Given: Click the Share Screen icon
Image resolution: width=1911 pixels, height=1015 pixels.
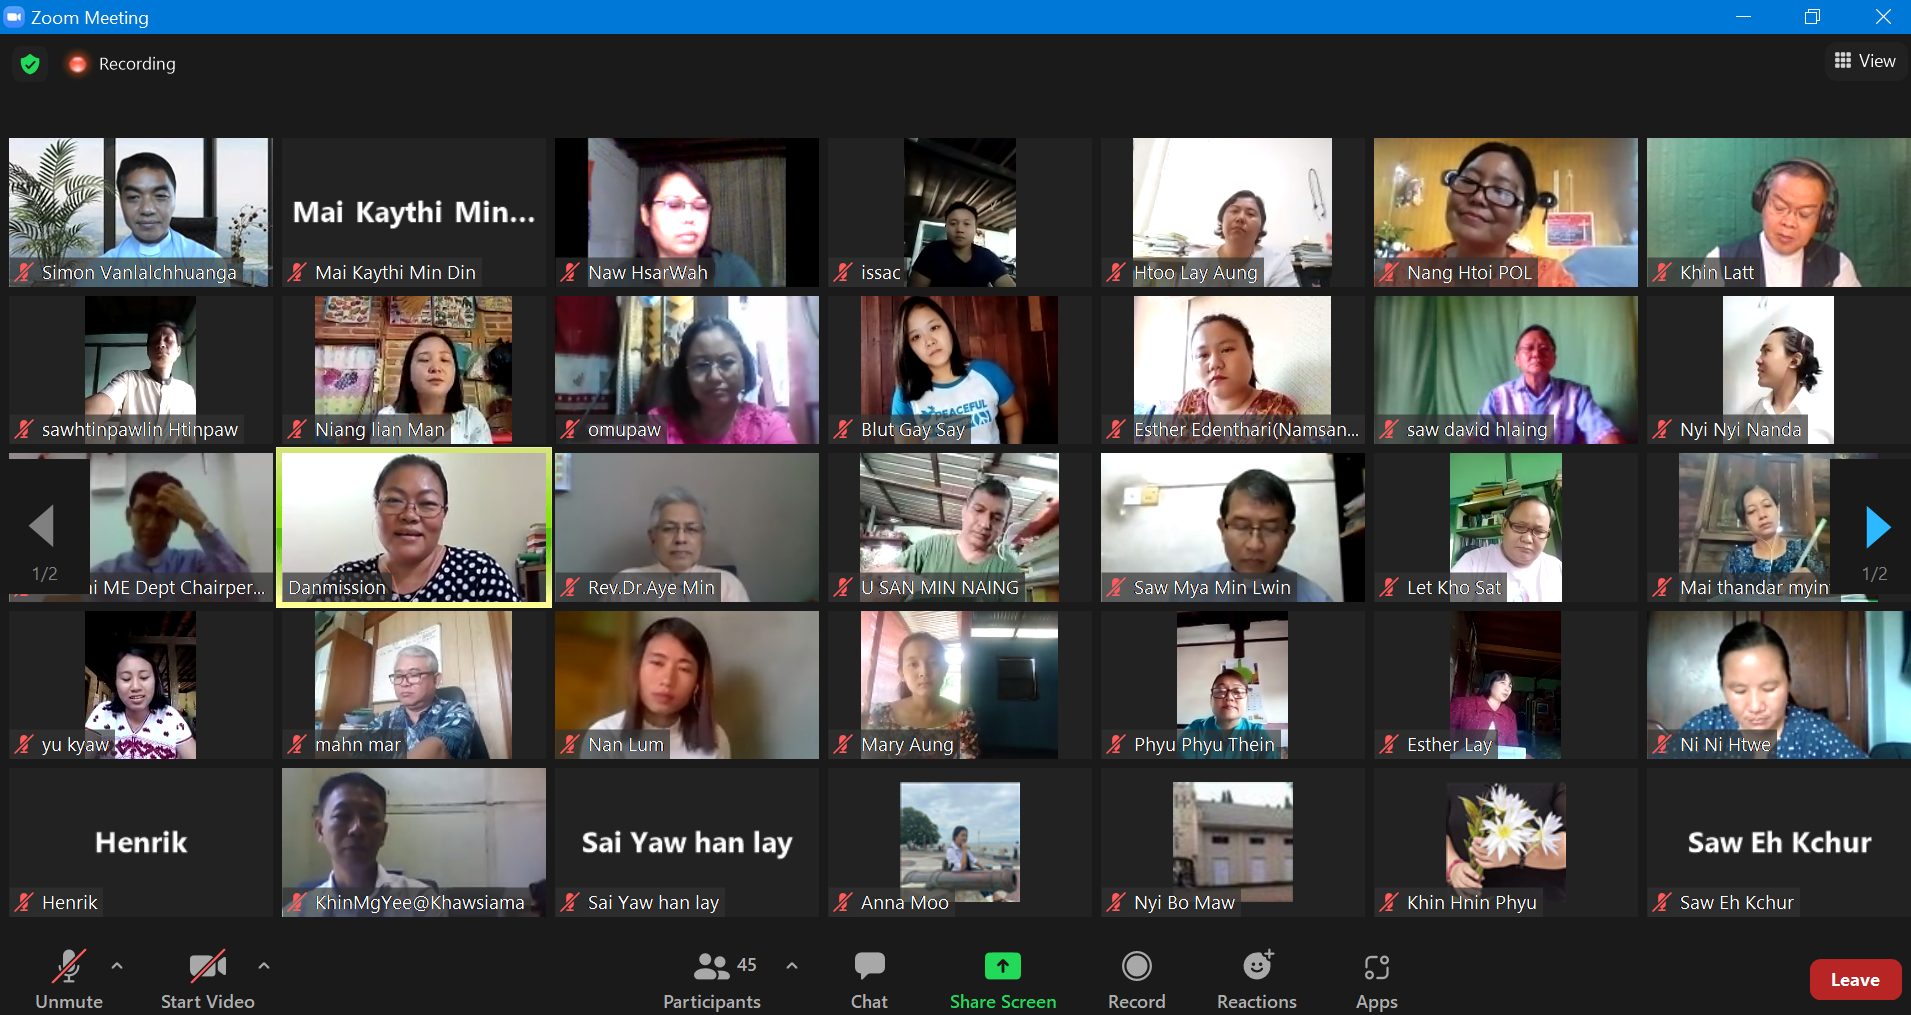Looking at the screenshot, I should tap(1002, 966).
